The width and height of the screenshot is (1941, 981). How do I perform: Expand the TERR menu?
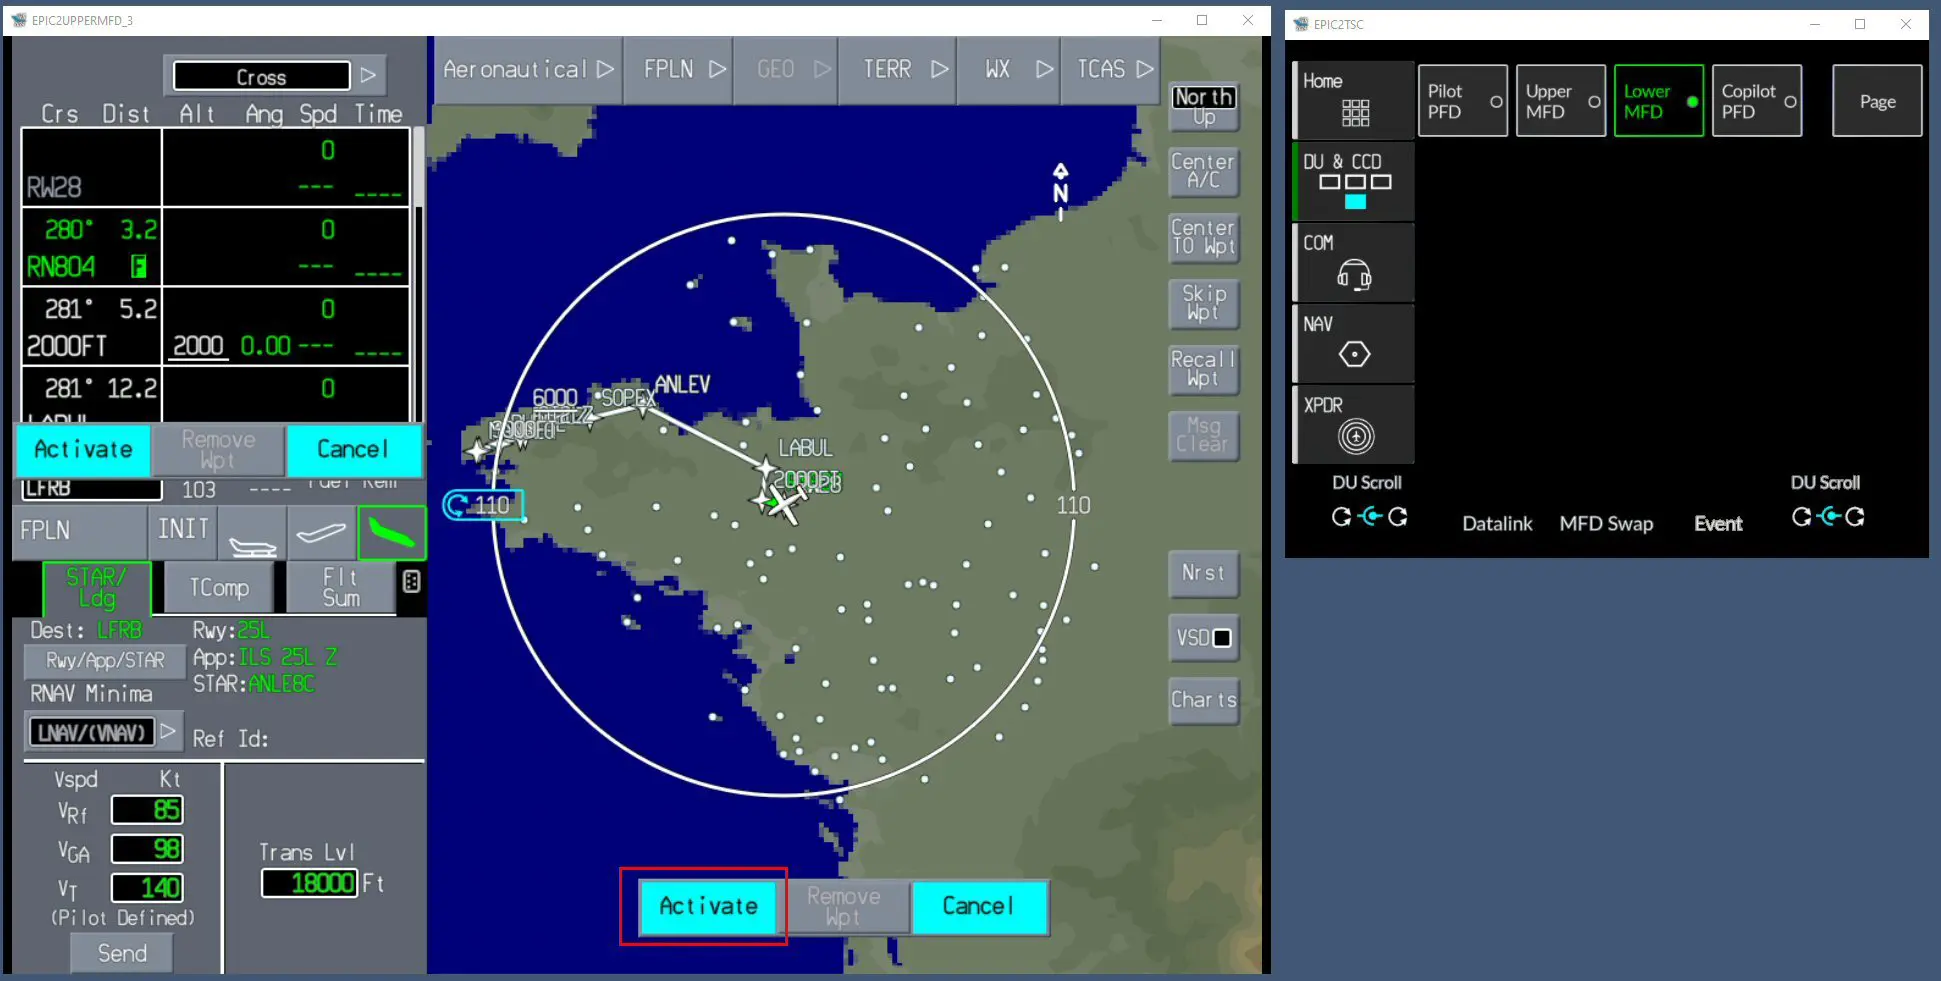pyautogui.click(x=897, y=69)
